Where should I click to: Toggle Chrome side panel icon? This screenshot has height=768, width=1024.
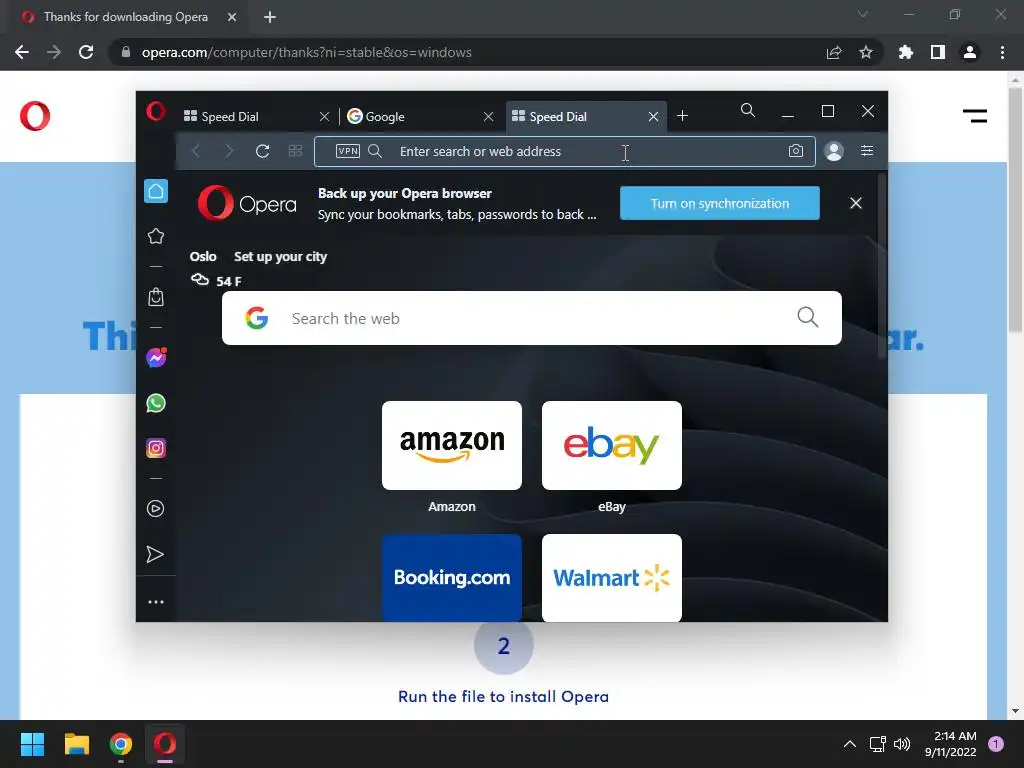938,52
